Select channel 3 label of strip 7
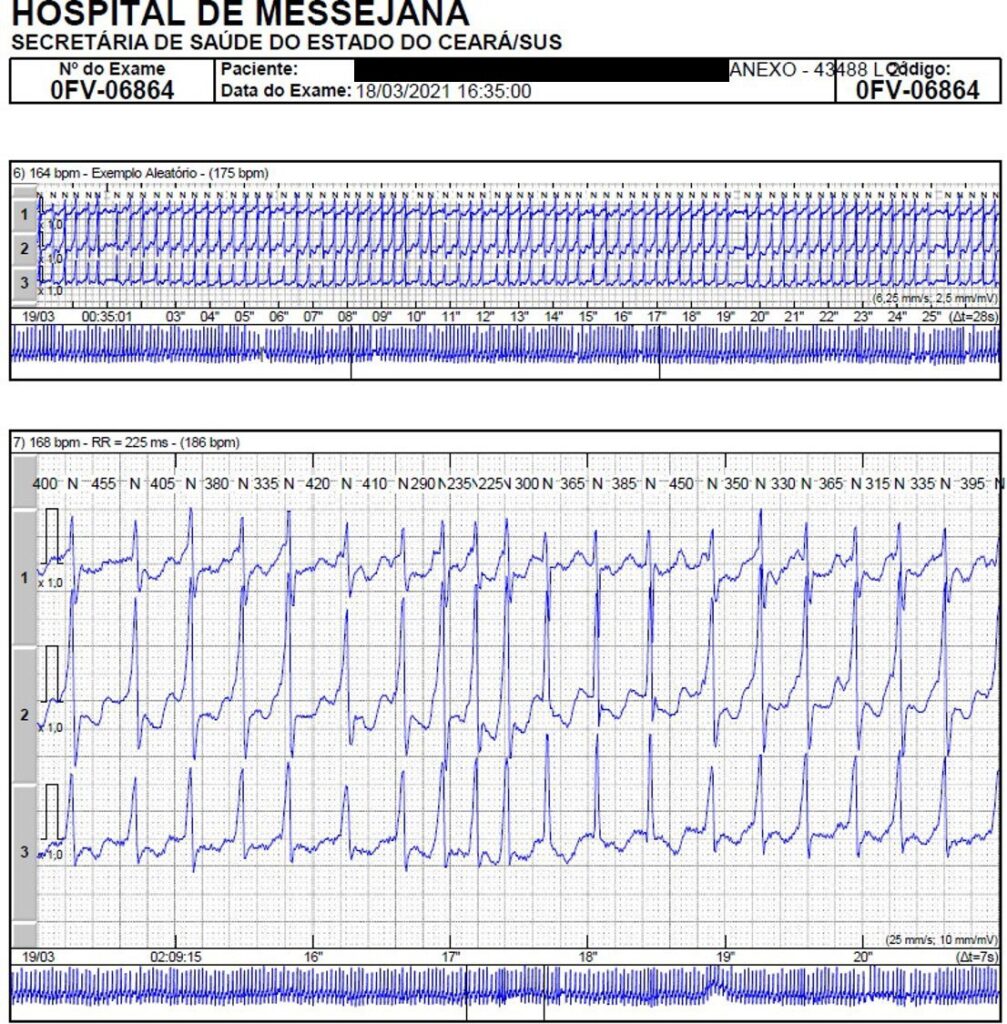The width and height of the screenshot is (1007, 1024). pos(24,852)
